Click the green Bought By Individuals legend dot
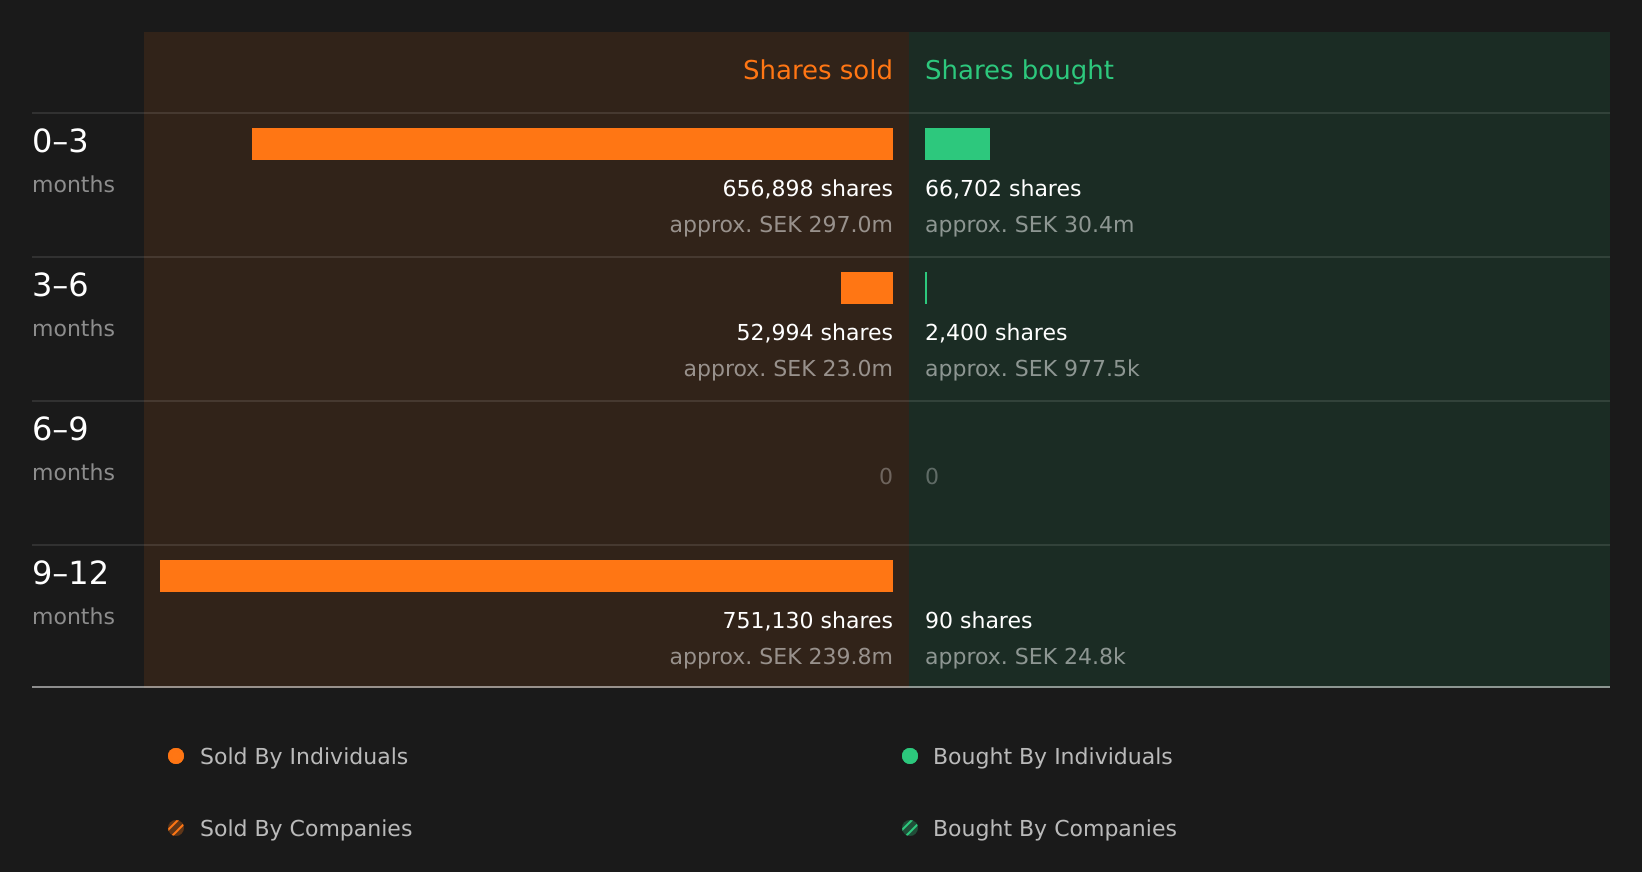This screenshot has height=872, width=1642. pos(910,756)
